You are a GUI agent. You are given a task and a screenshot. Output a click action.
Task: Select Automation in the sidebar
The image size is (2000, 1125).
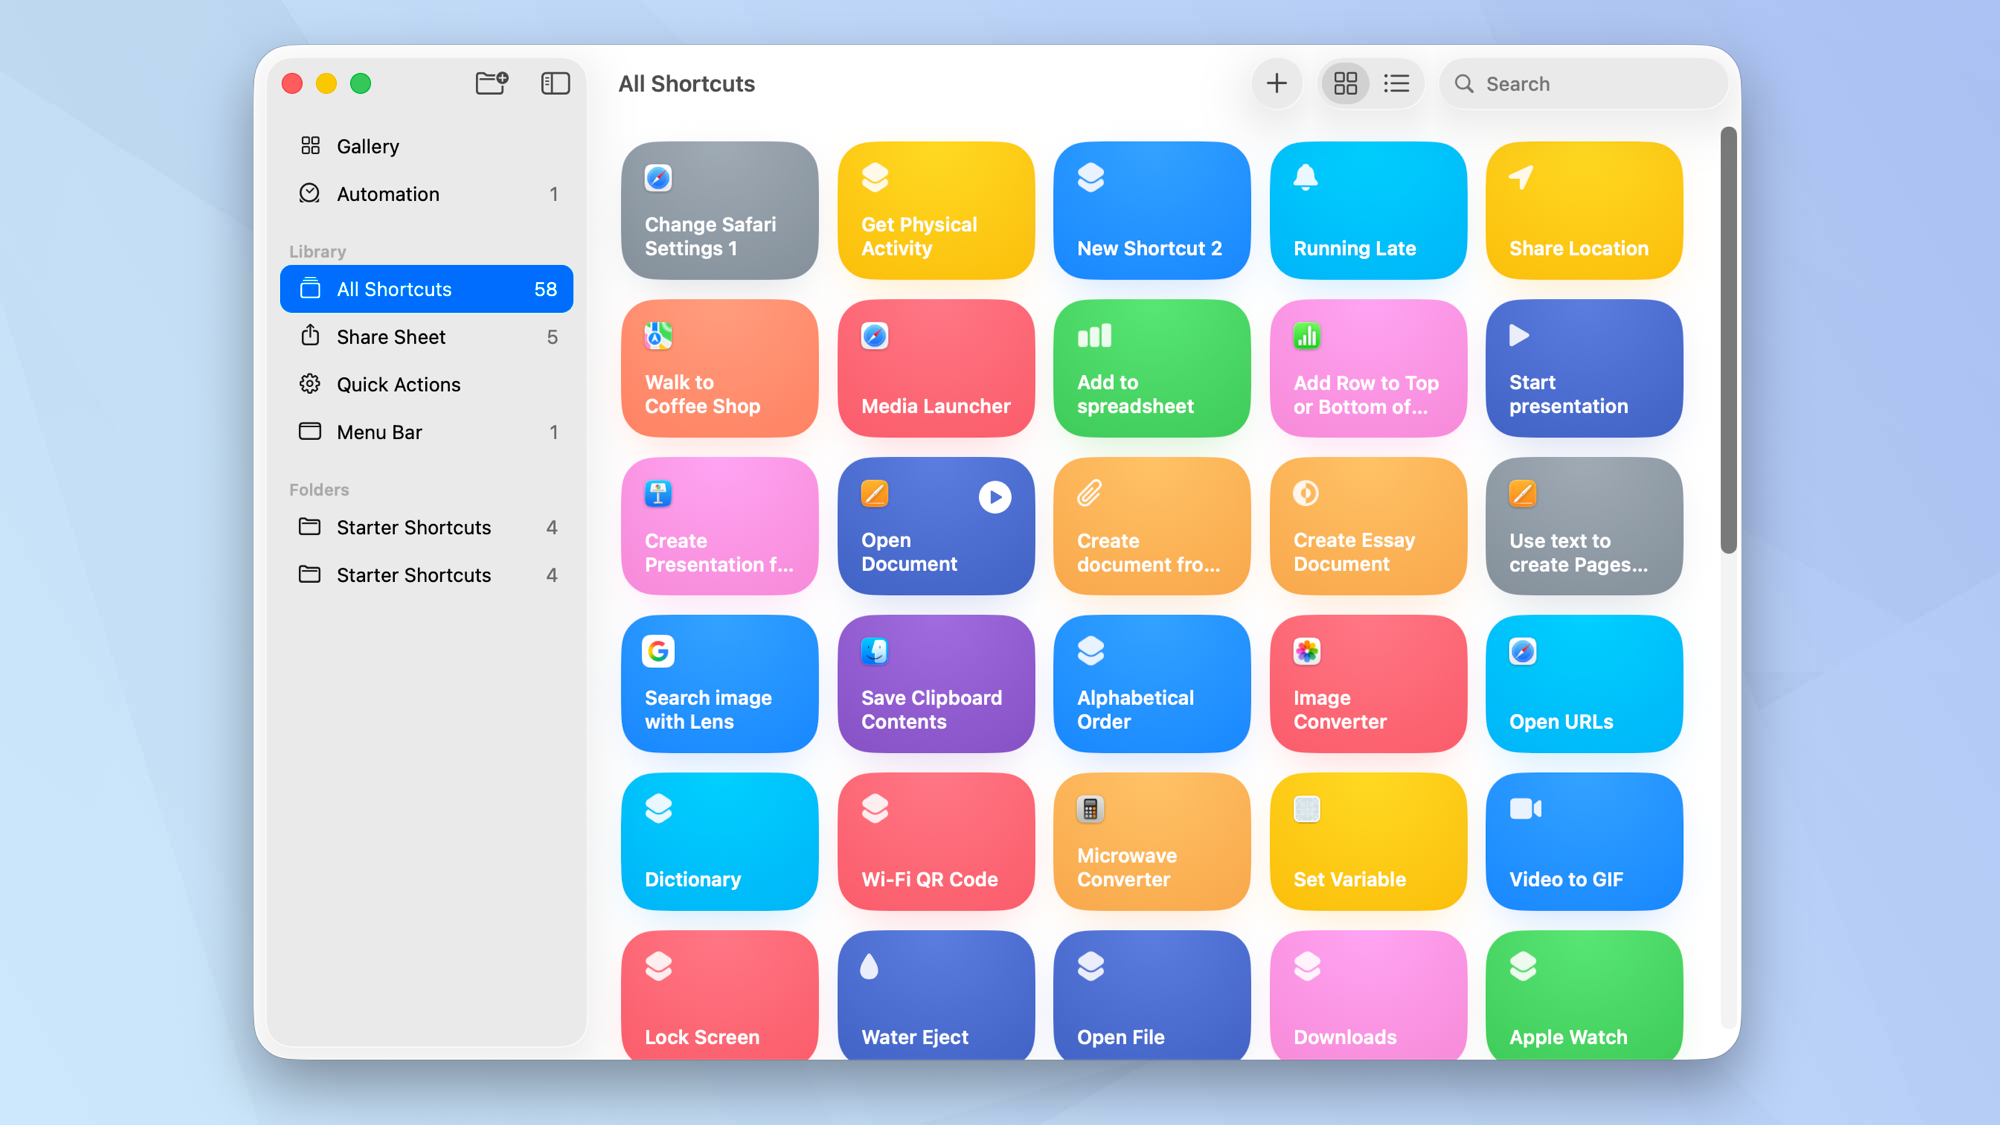(x=387, y=194)
